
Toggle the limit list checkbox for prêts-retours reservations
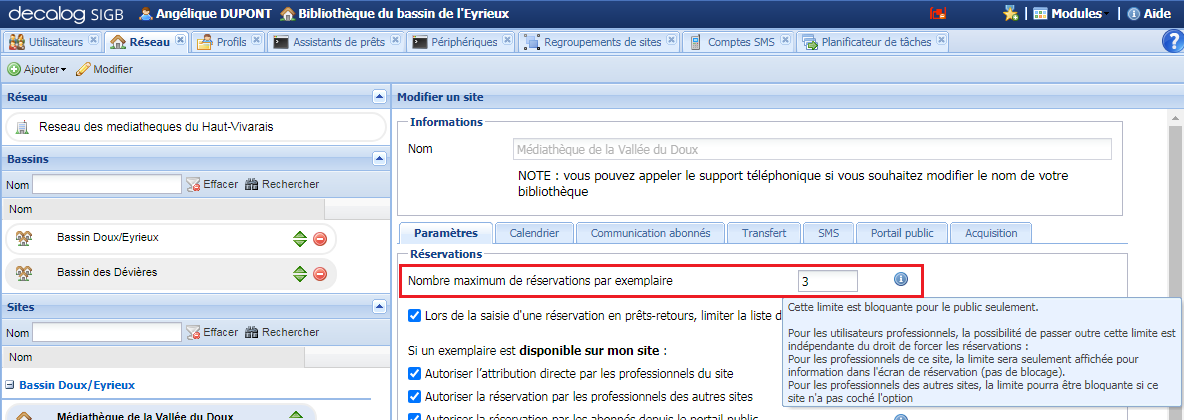coord(415,316)
